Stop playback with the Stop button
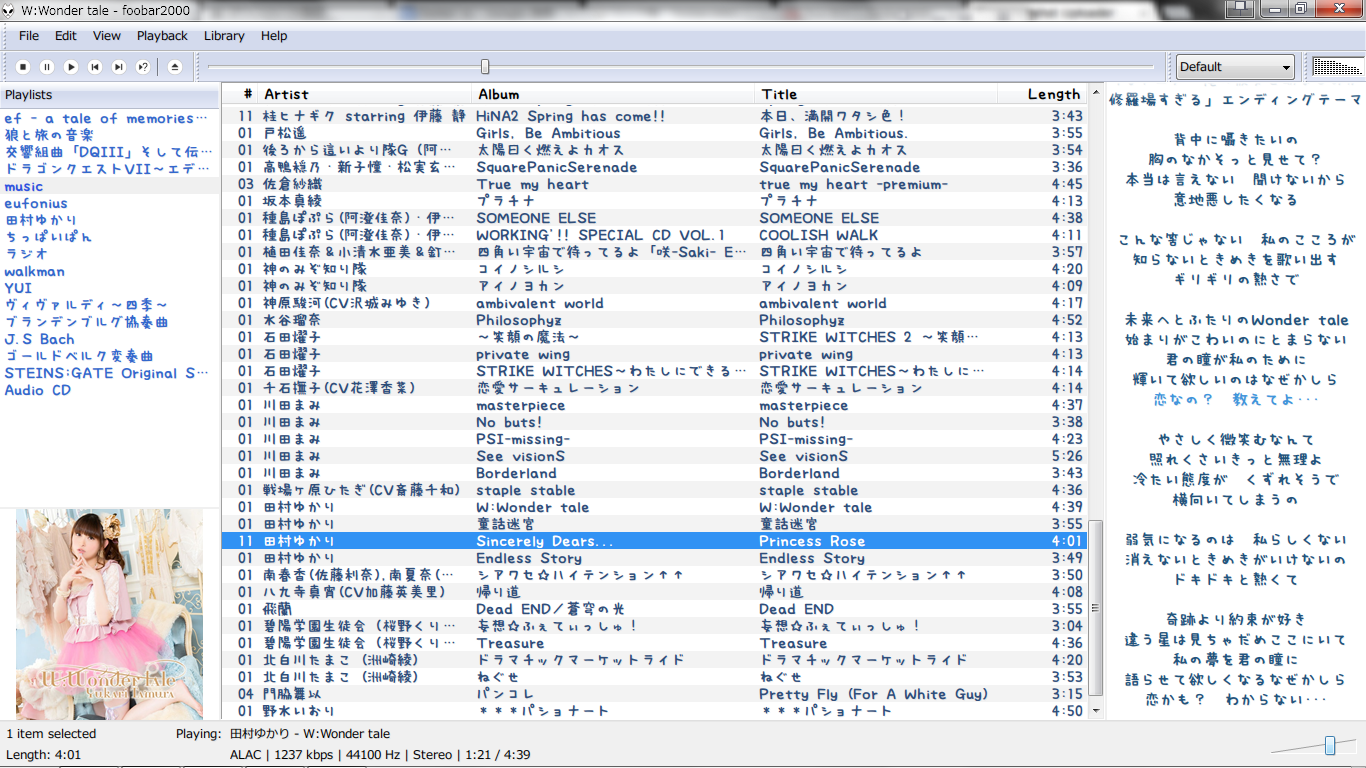The image size is (1366, 768). coord(23,67)
